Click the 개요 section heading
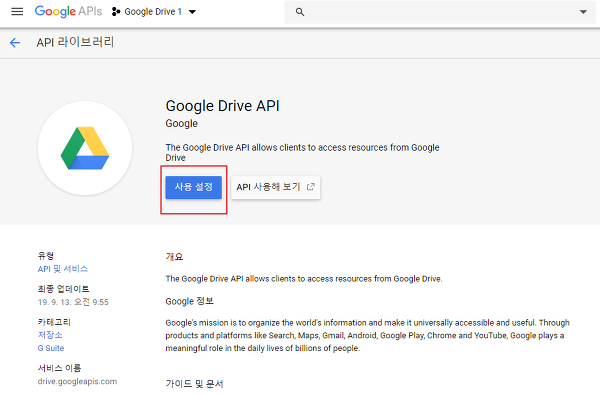Screen dimensions: 600x397 [174, 256]
